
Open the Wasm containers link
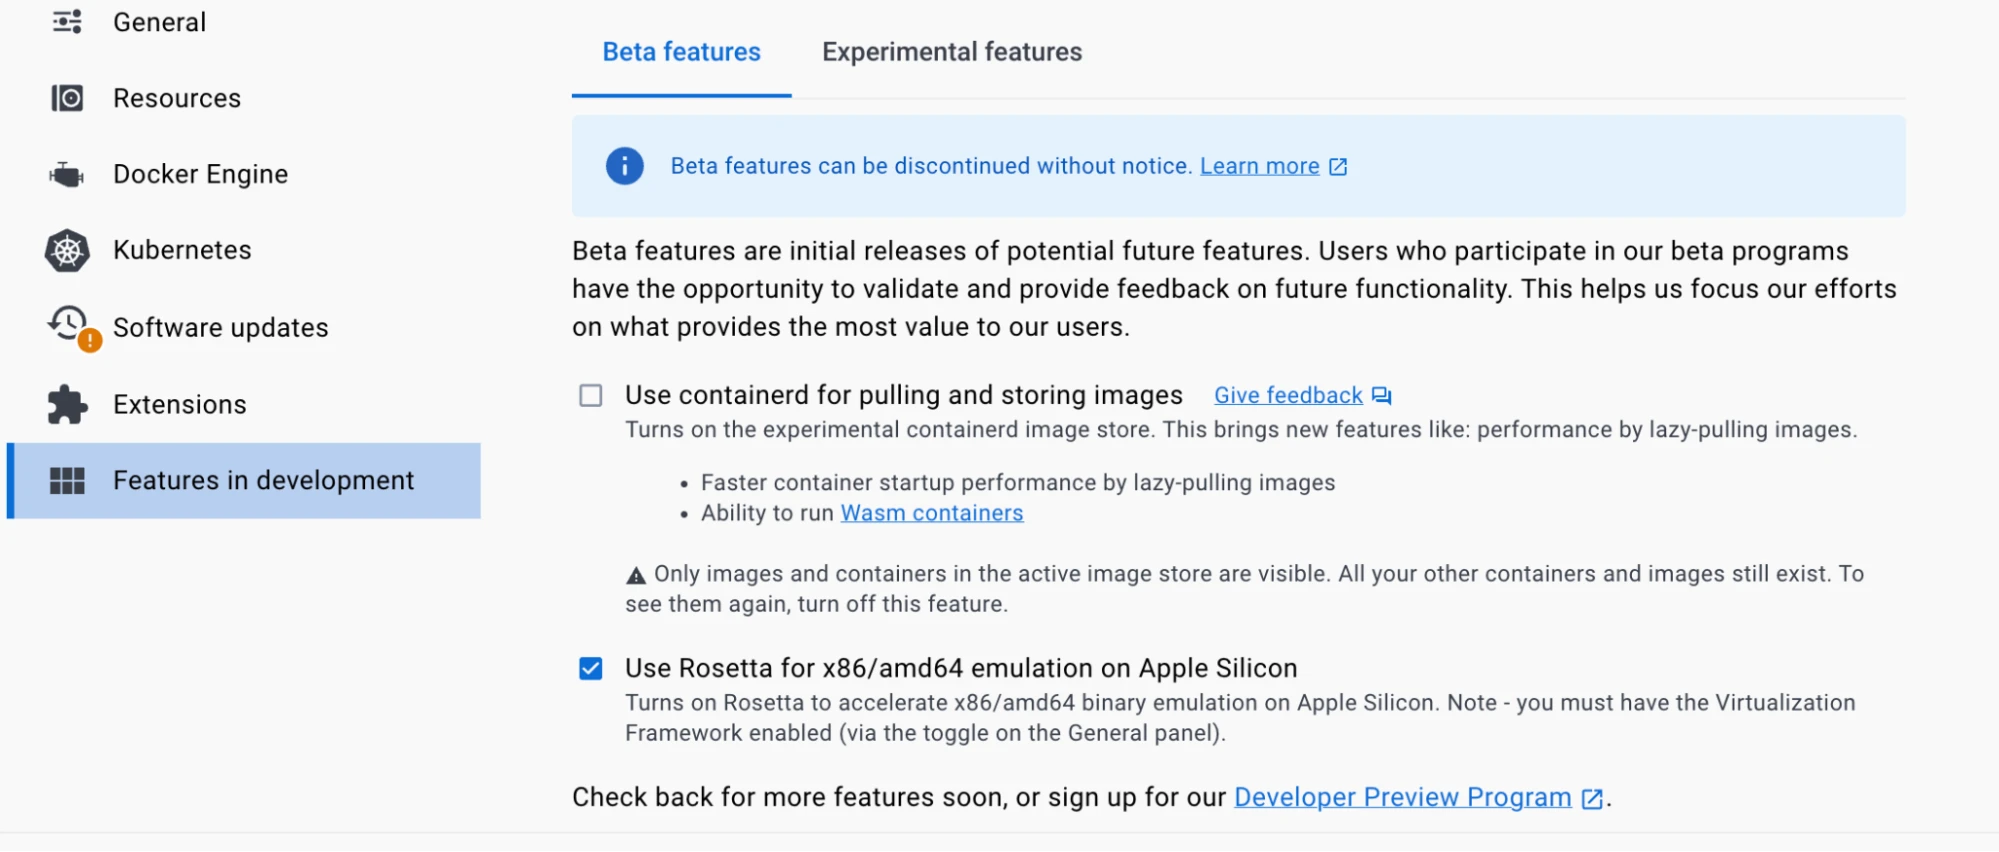(931, 513)
